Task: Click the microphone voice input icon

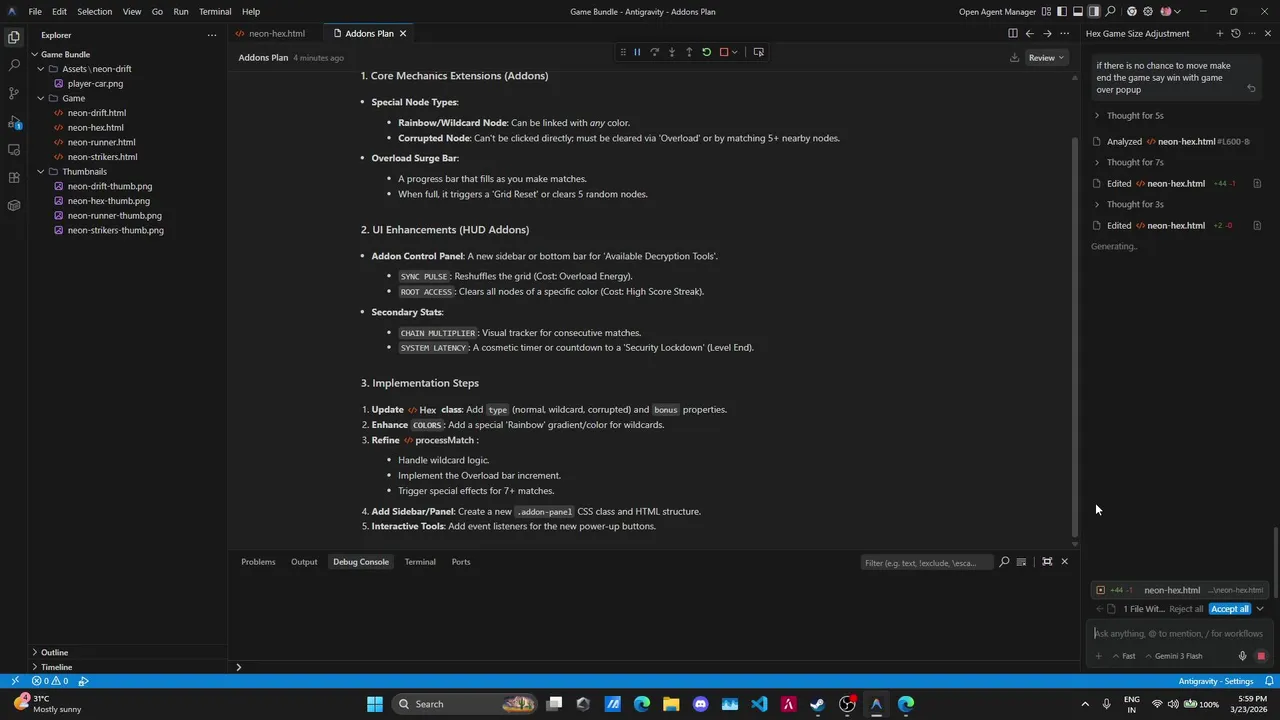Action: 1242,656
